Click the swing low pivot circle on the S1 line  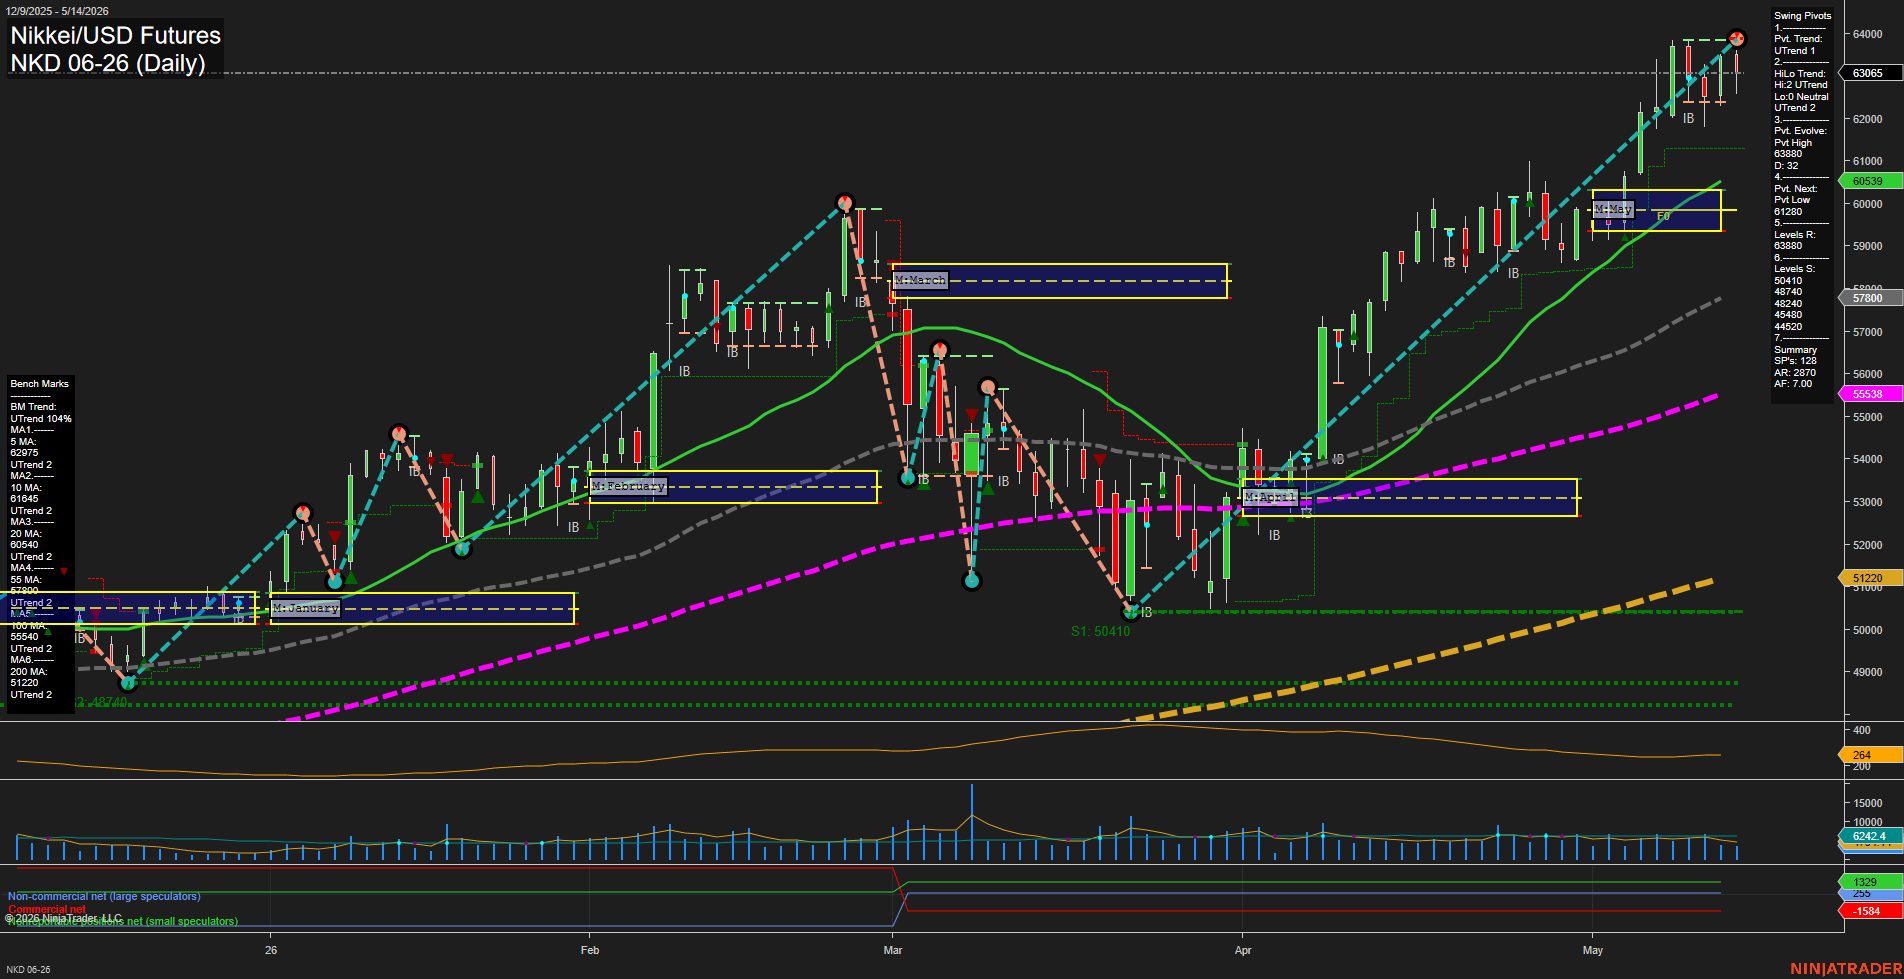pyautogui.click(x=1131, y=611)
